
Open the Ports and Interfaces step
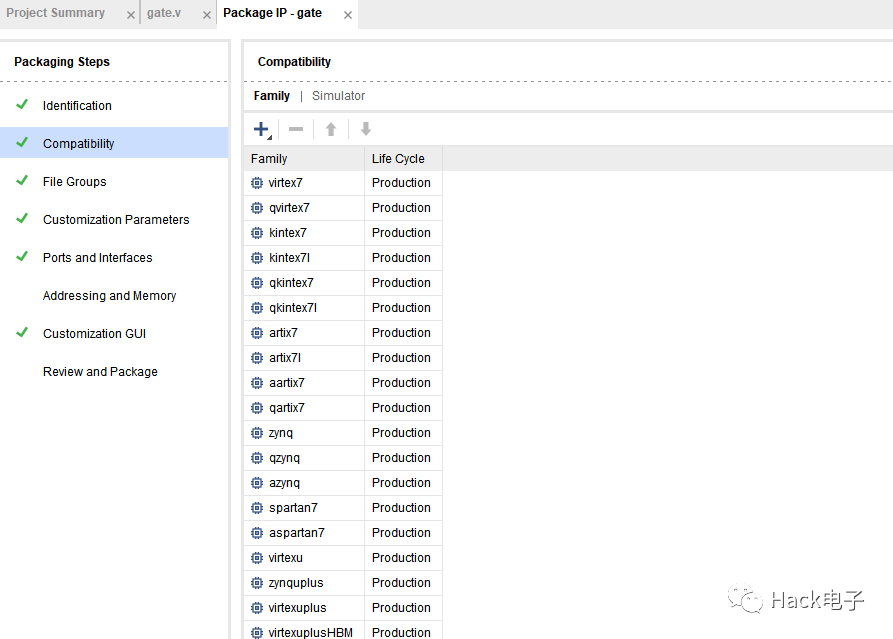(x=97, y=257)
